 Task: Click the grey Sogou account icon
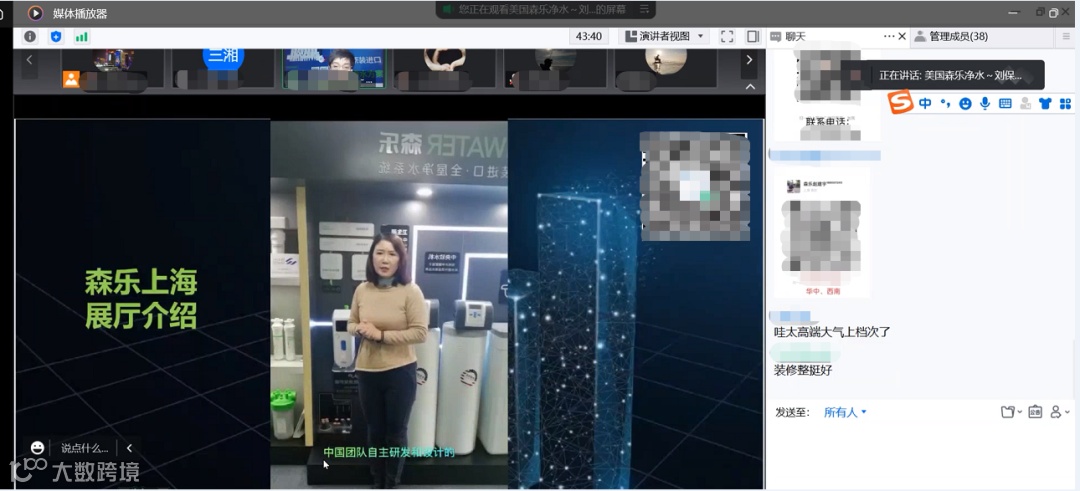click(1026, 103)
